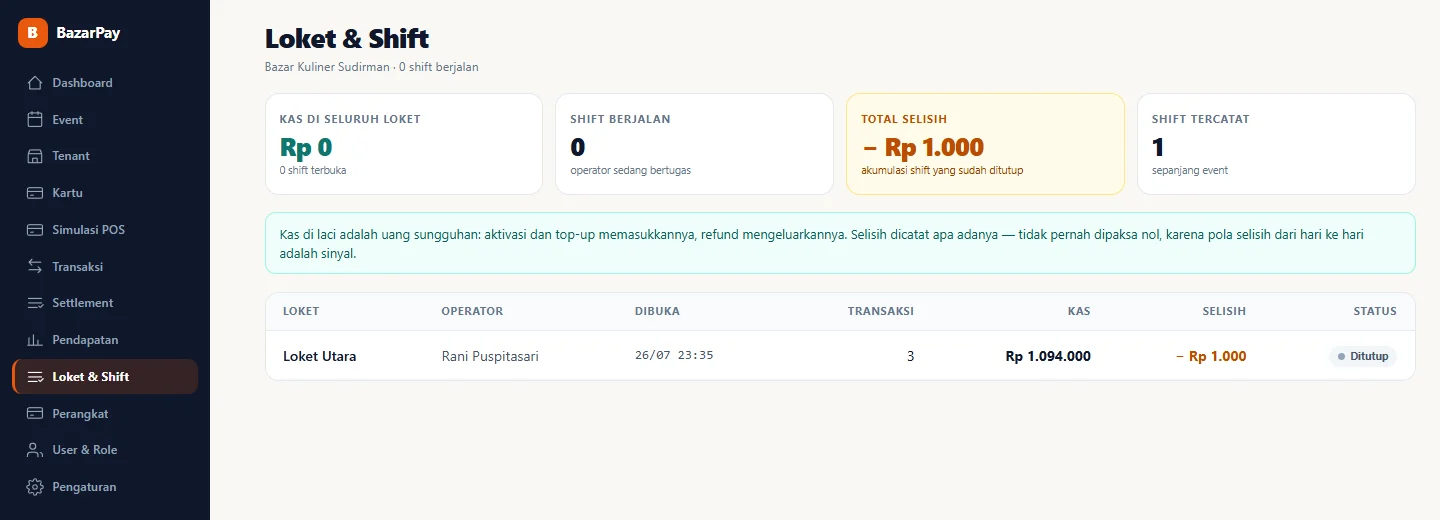Viewport: 1440px width, 520px height.
Task: Click the Shift Tercatat card
Action: click(x=1276, y=144)
